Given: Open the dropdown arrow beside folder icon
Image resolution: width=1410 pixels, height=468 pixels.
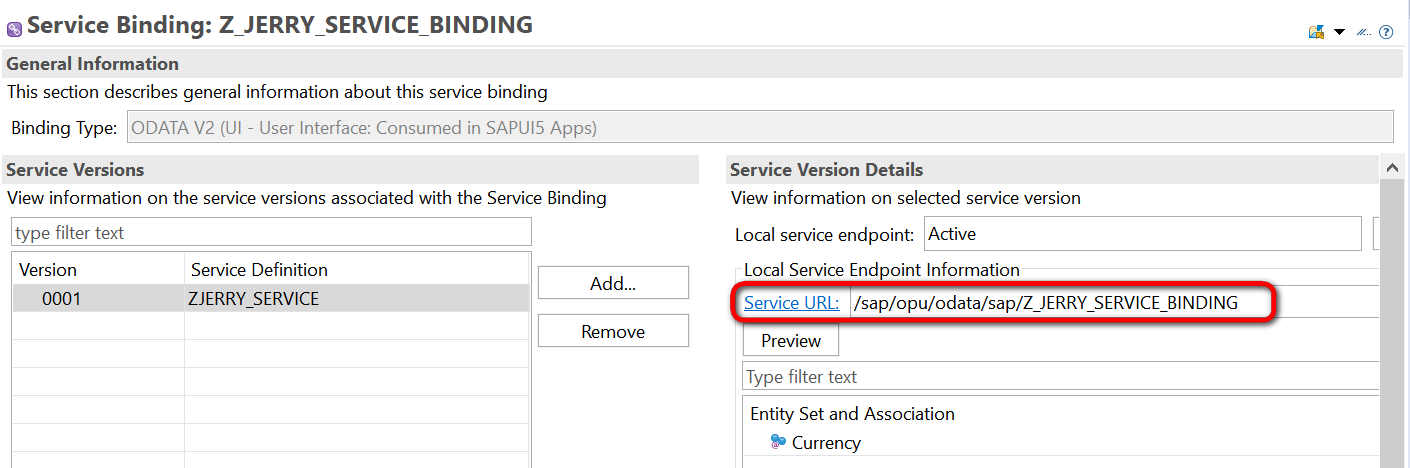Looking at the screenshot, I should pyautogui.click(x=1340, y=32).
